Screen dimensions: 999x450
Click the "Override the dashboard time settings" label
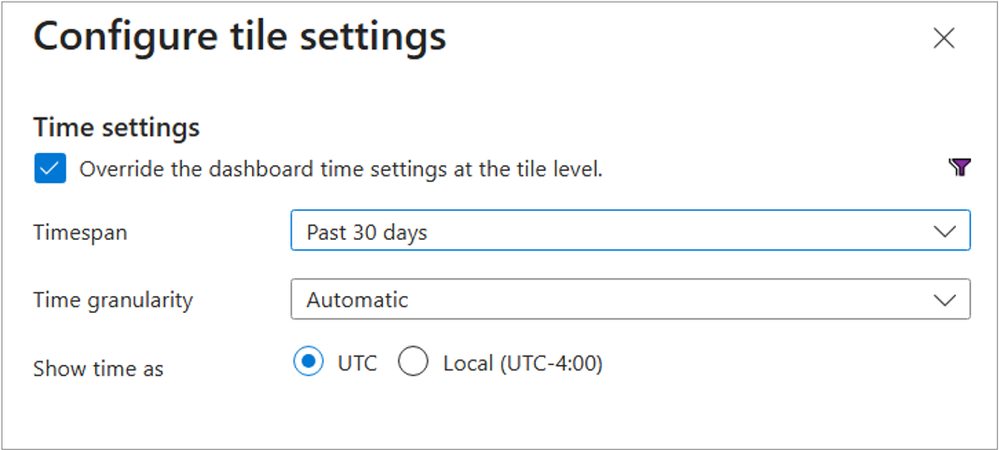[x=341, y=169]
